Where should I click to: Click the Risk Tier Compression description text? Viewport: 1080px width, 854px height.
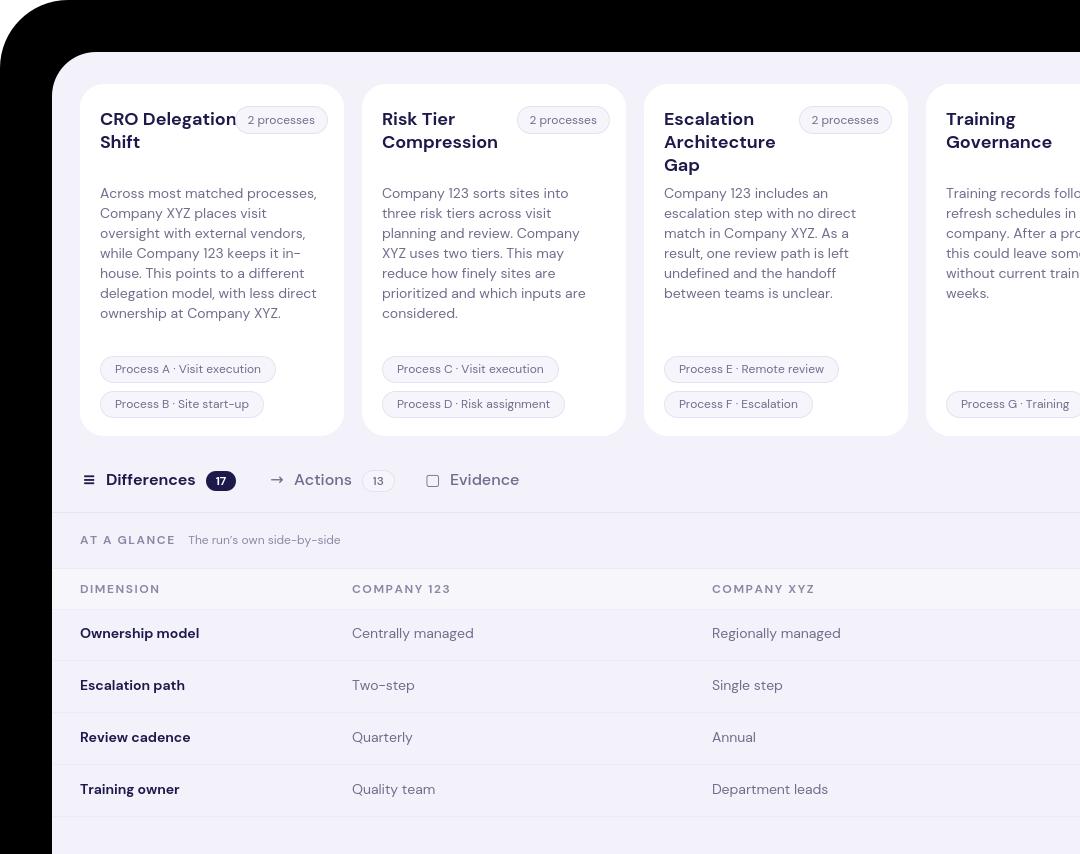(484, 253)
